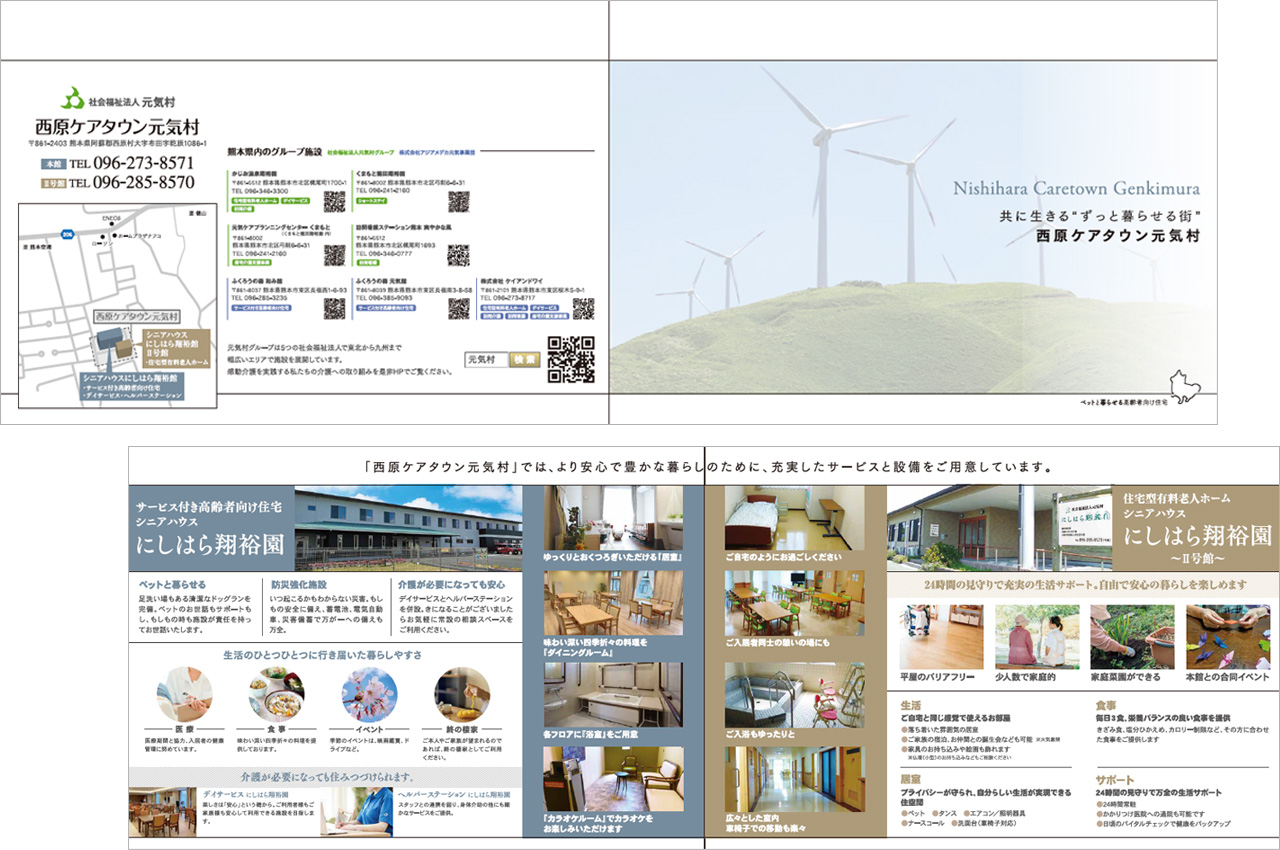Click the green 元気村 logo mark
The image size is (1280, 850).
coord(74,99)
